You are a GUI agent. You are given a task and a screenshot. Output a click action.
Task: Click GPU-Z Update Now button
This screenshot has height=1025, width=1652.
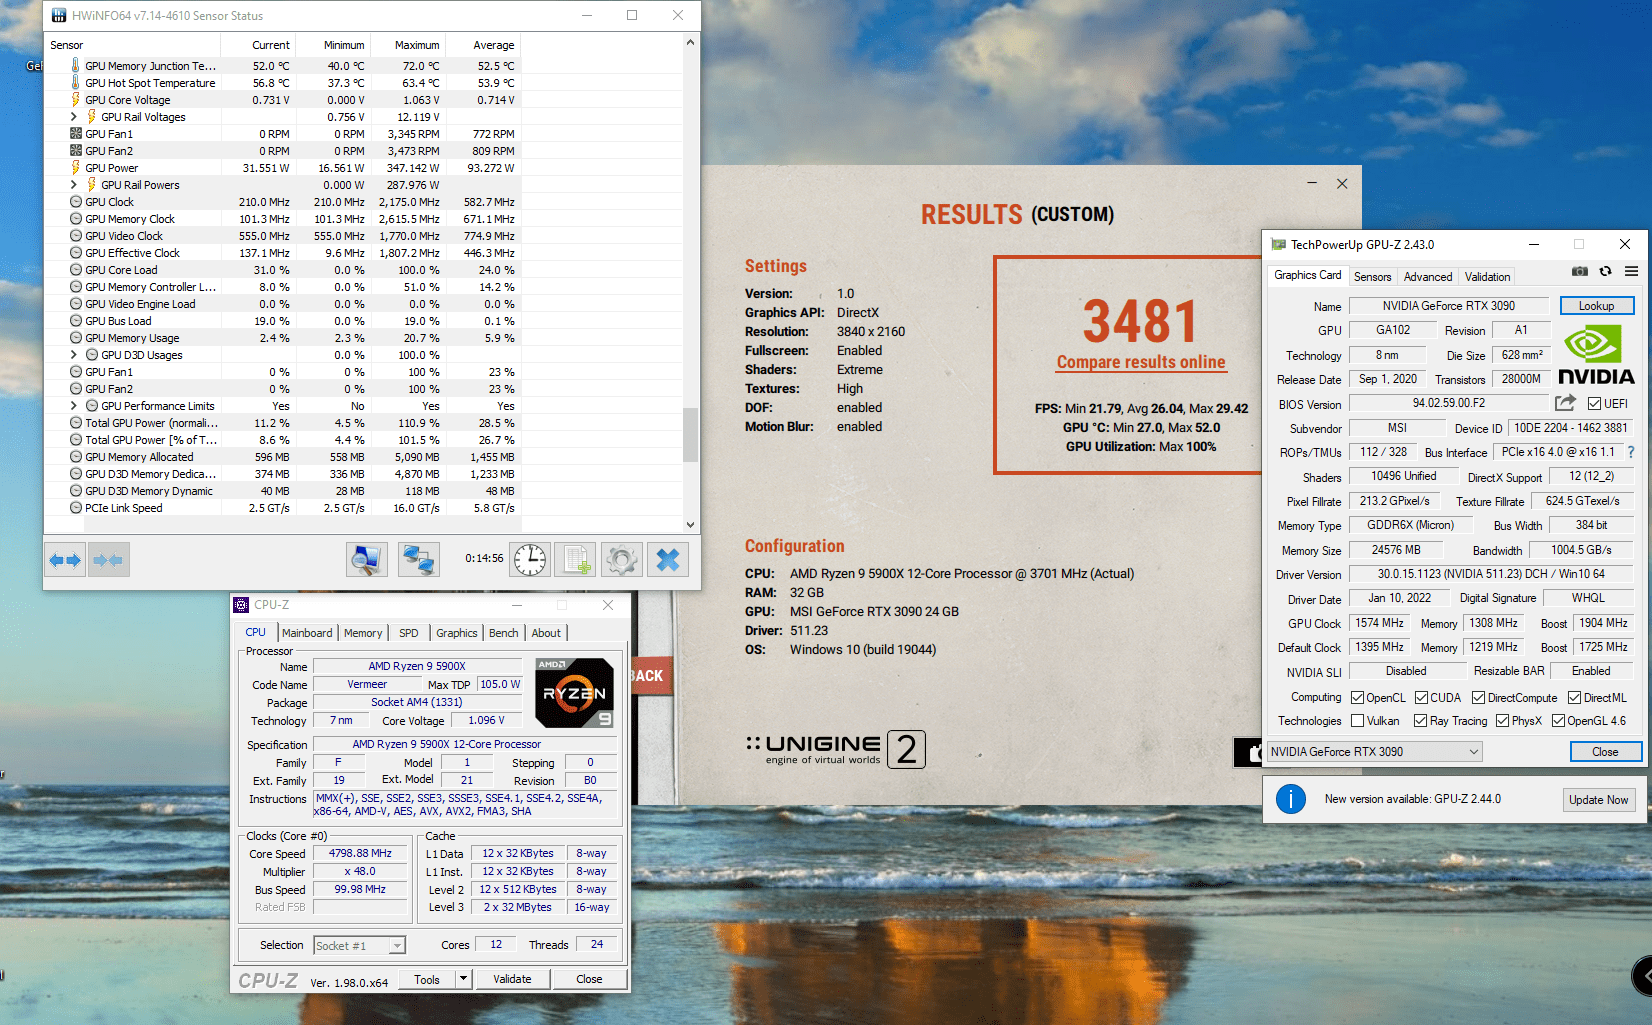pos(1599,800)
